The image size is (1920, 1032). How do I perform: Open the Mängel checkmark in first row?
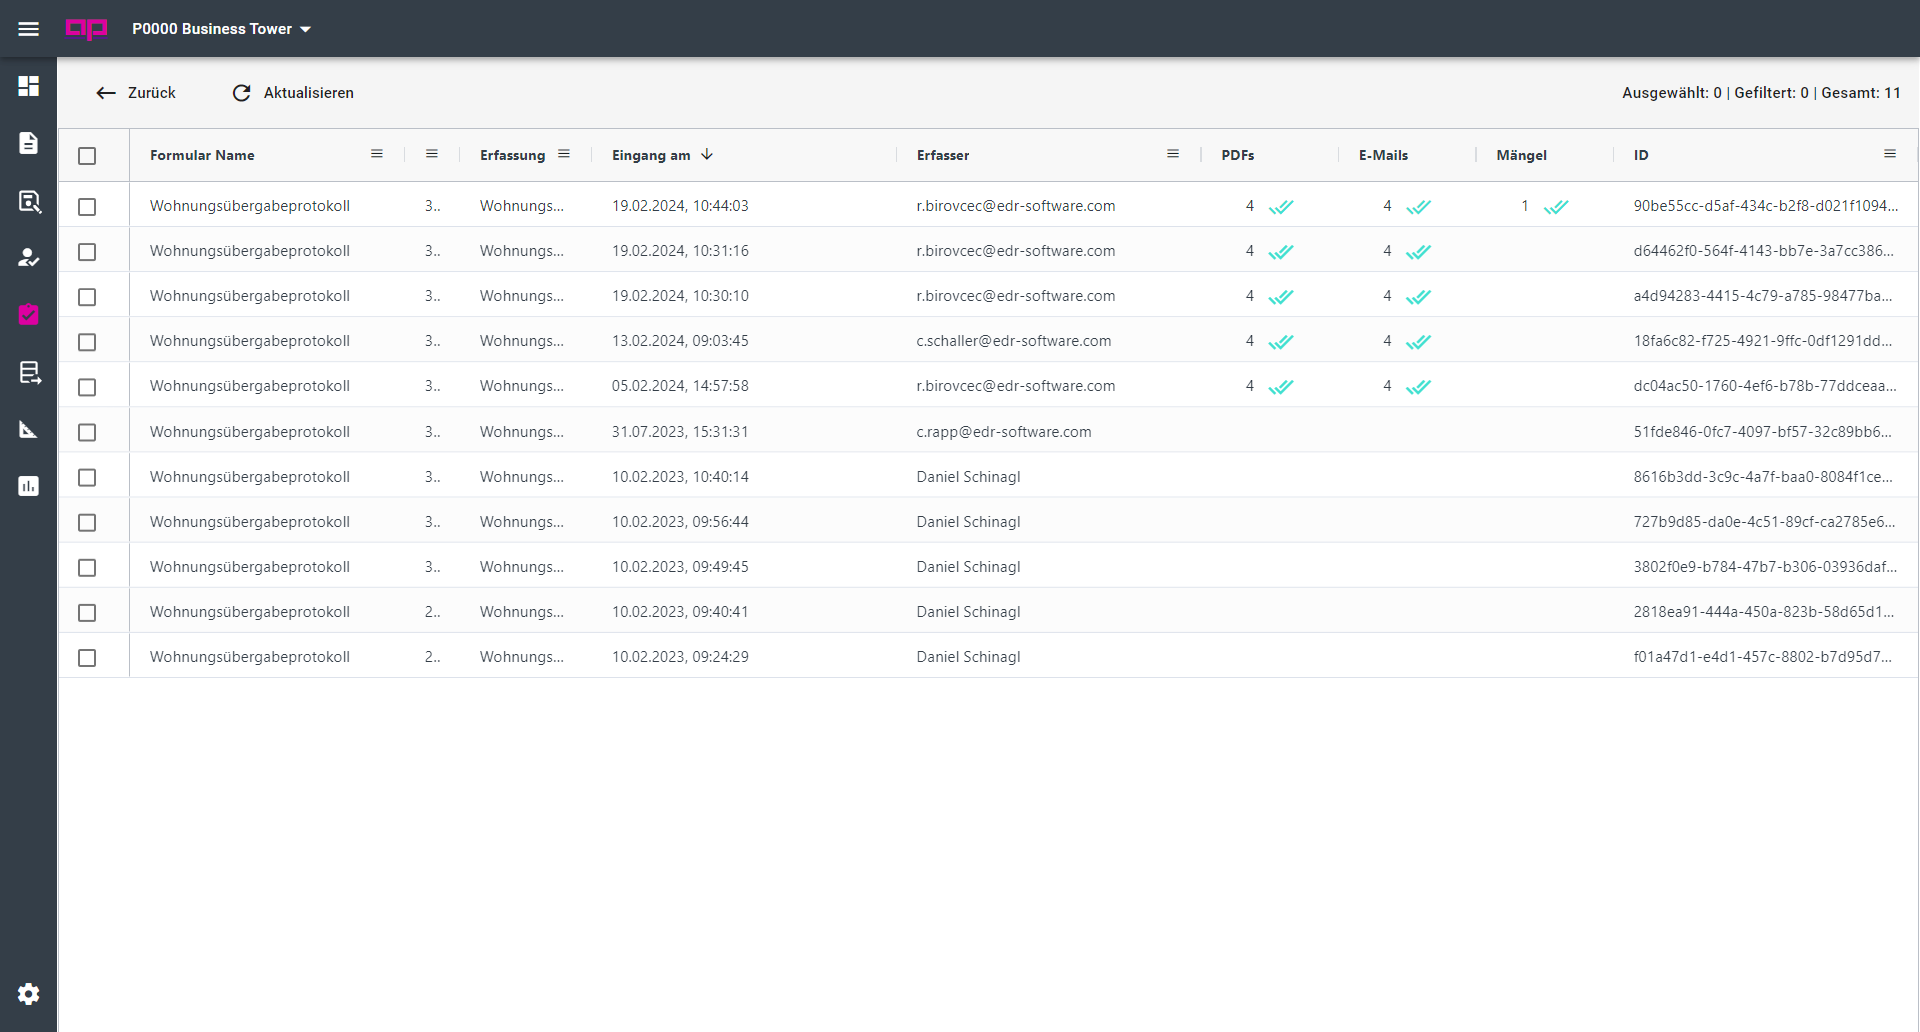click(x=1556, y=207)
